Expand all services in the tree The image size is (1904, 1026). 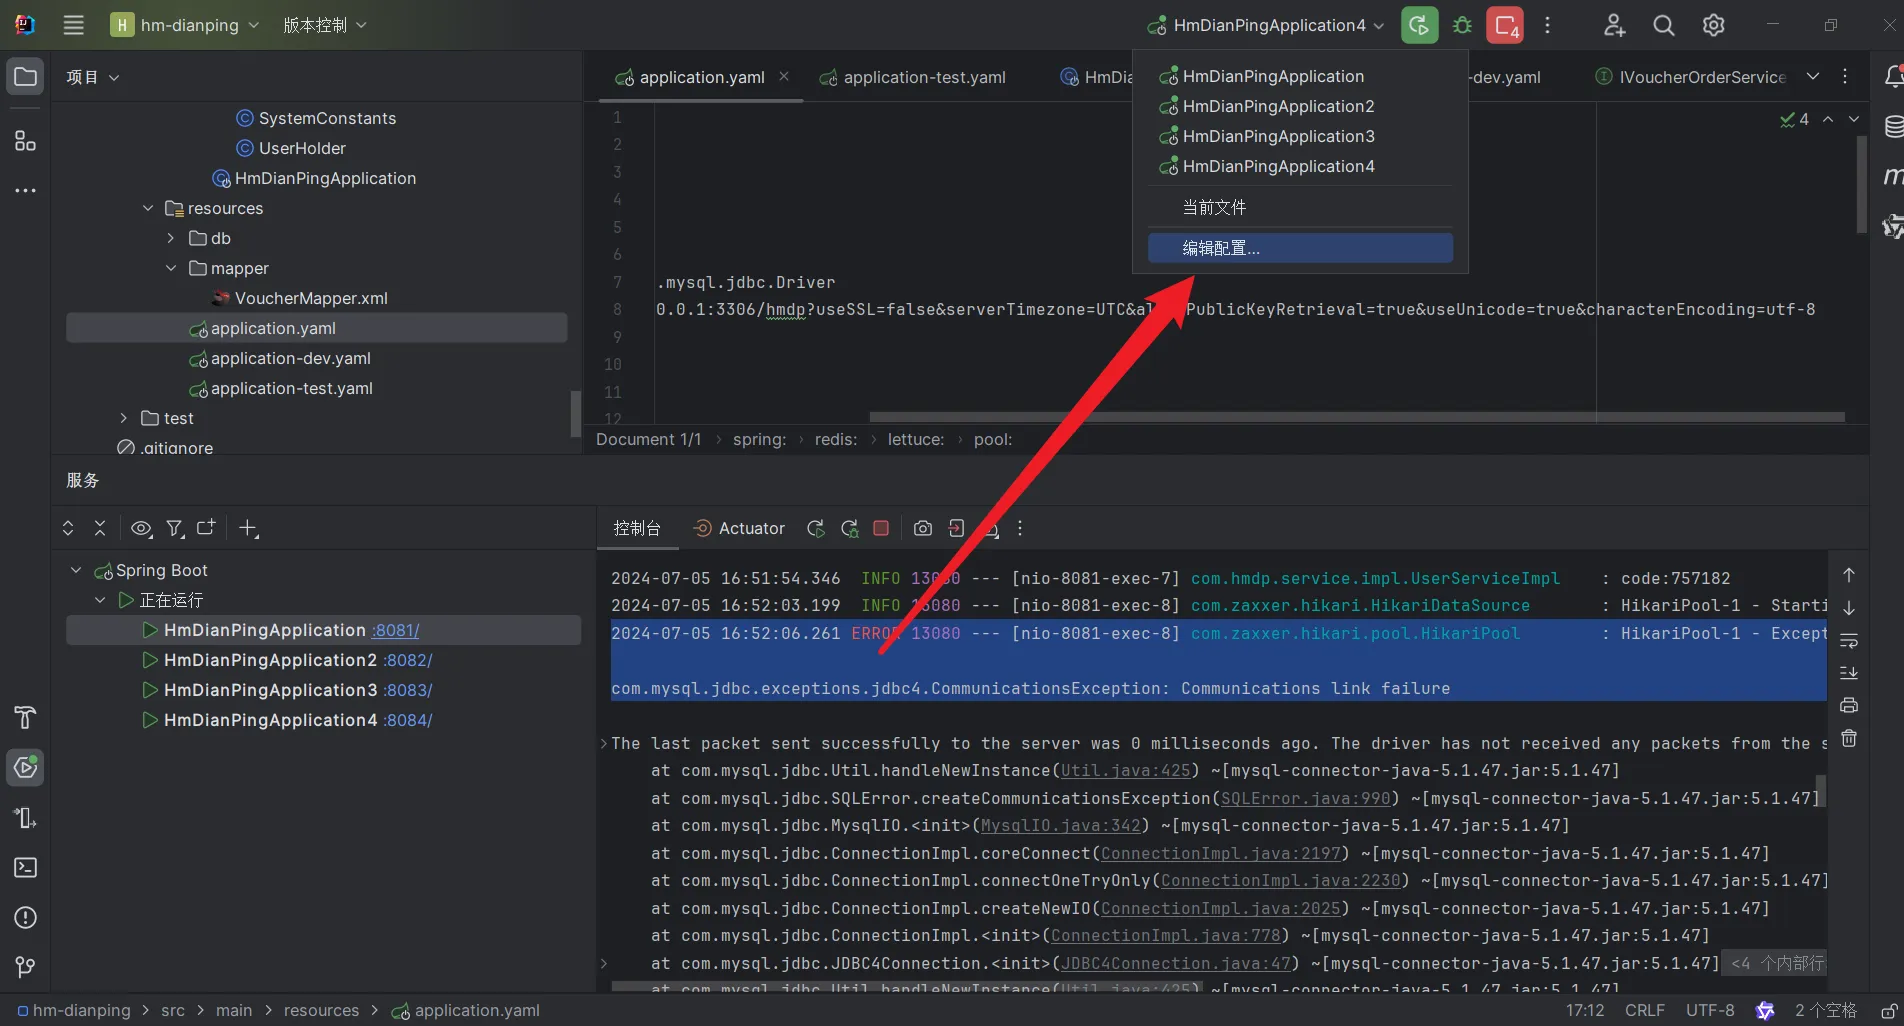68,528
